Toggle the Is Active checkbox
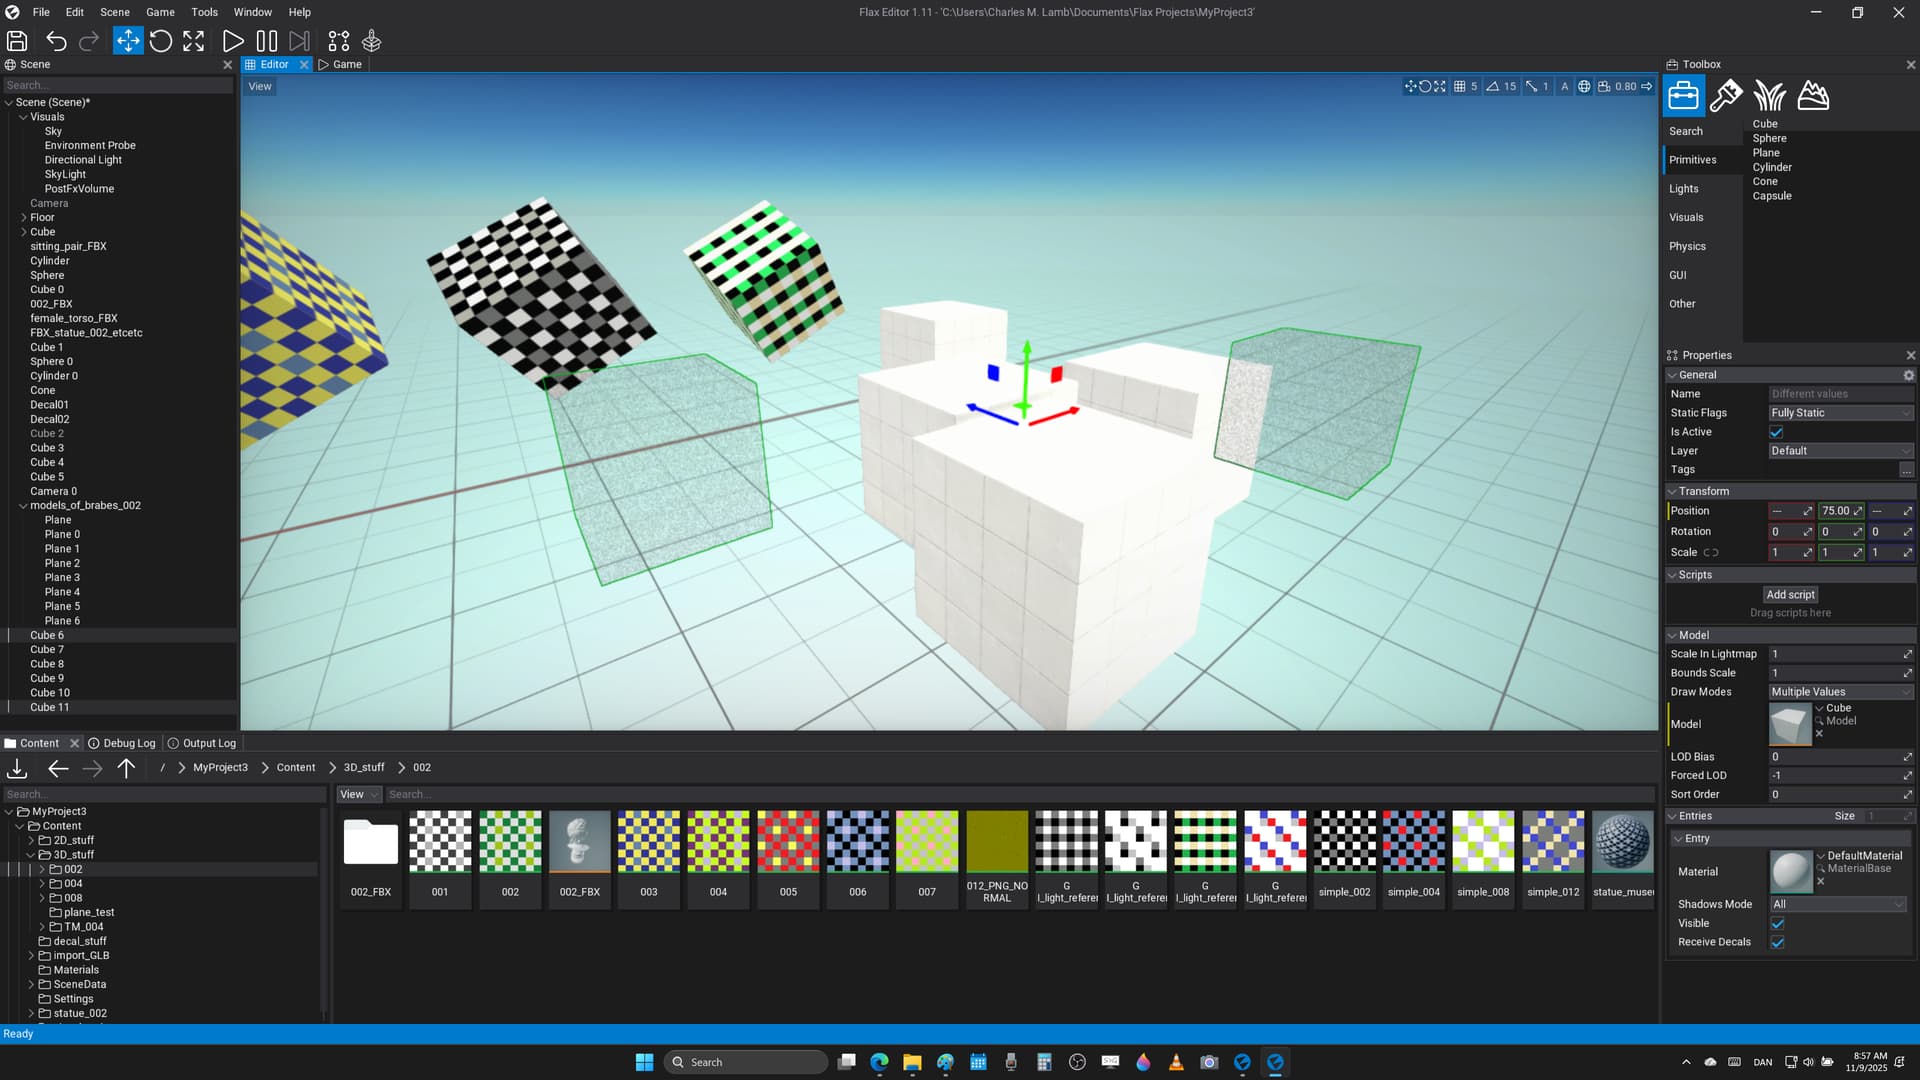Screen dimensions: 1920x1080 coord(1777,432)
